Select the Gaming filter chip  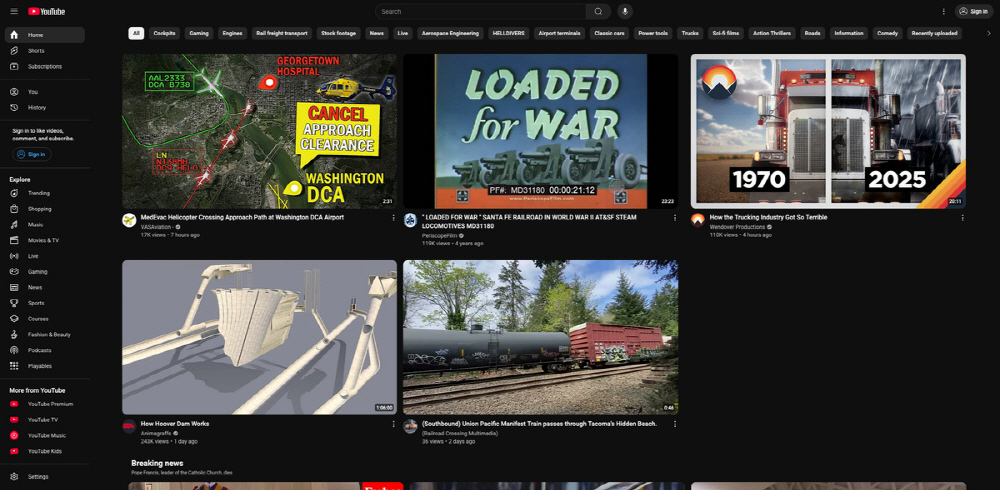pos(199,33)
